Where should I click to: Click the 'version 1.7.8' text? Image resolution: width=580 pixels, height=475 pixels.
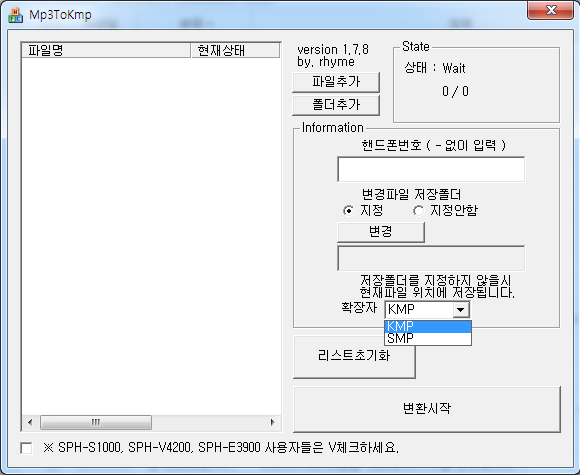pos(333,50)
